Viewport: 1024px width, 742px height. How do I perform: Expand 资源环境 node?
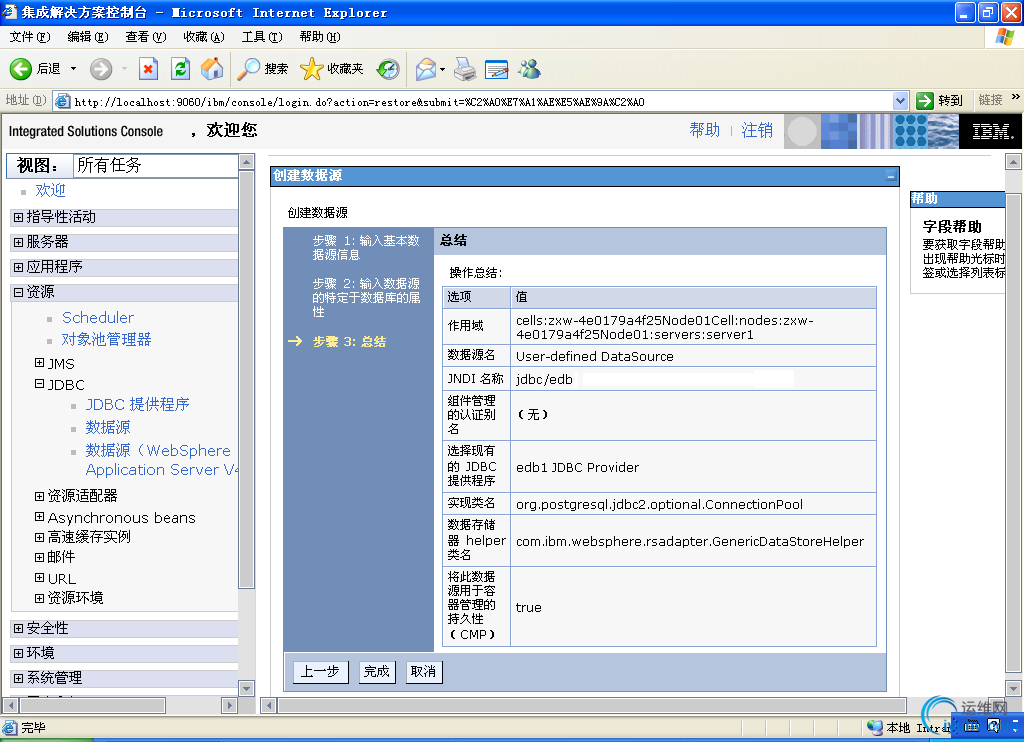39,598
